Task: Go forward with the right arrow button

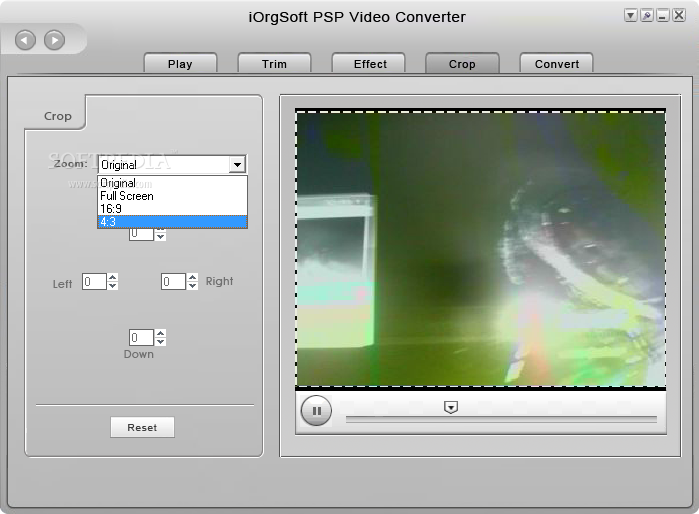Action: coord(54,41)
